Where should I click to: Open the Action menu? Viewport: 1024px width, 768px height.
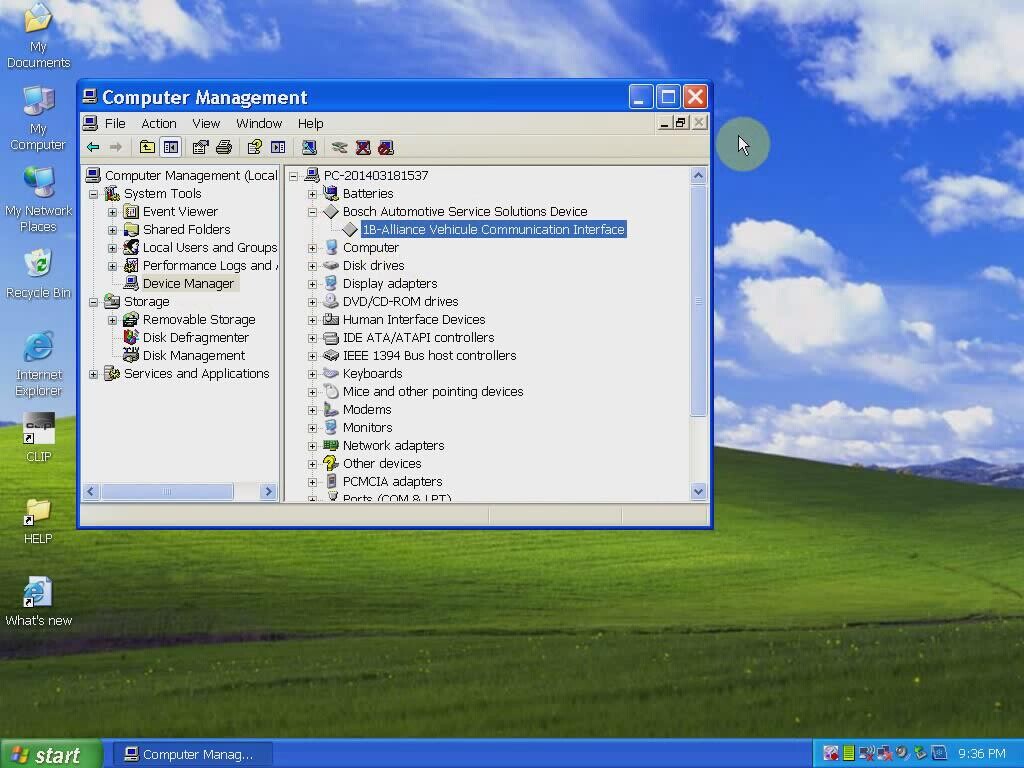point(158,123)
